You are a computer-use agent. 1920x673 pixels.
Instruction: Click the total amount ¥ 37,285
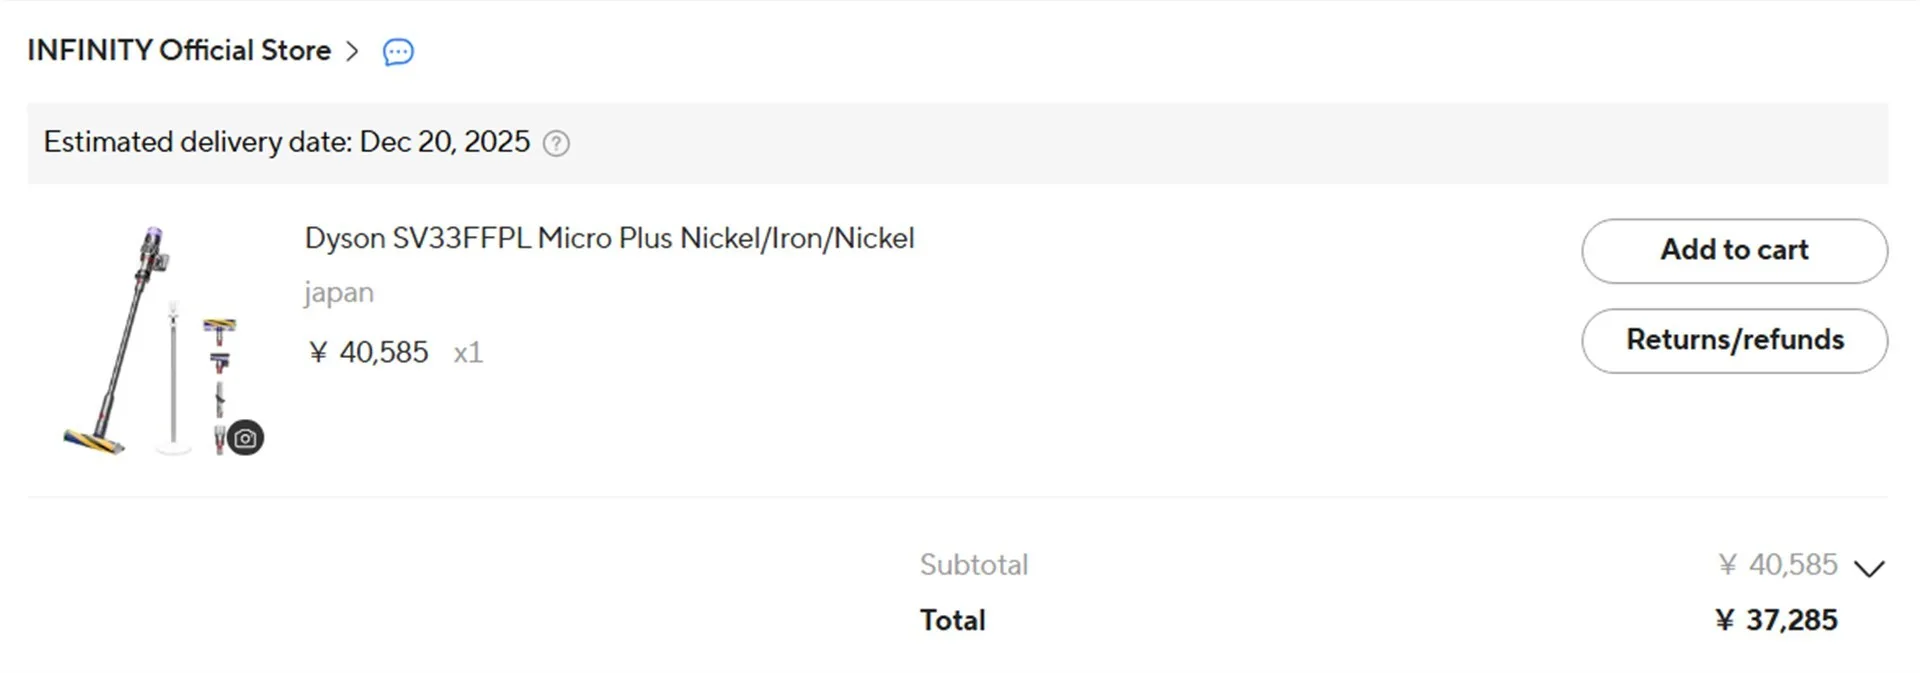point(1776,620)
